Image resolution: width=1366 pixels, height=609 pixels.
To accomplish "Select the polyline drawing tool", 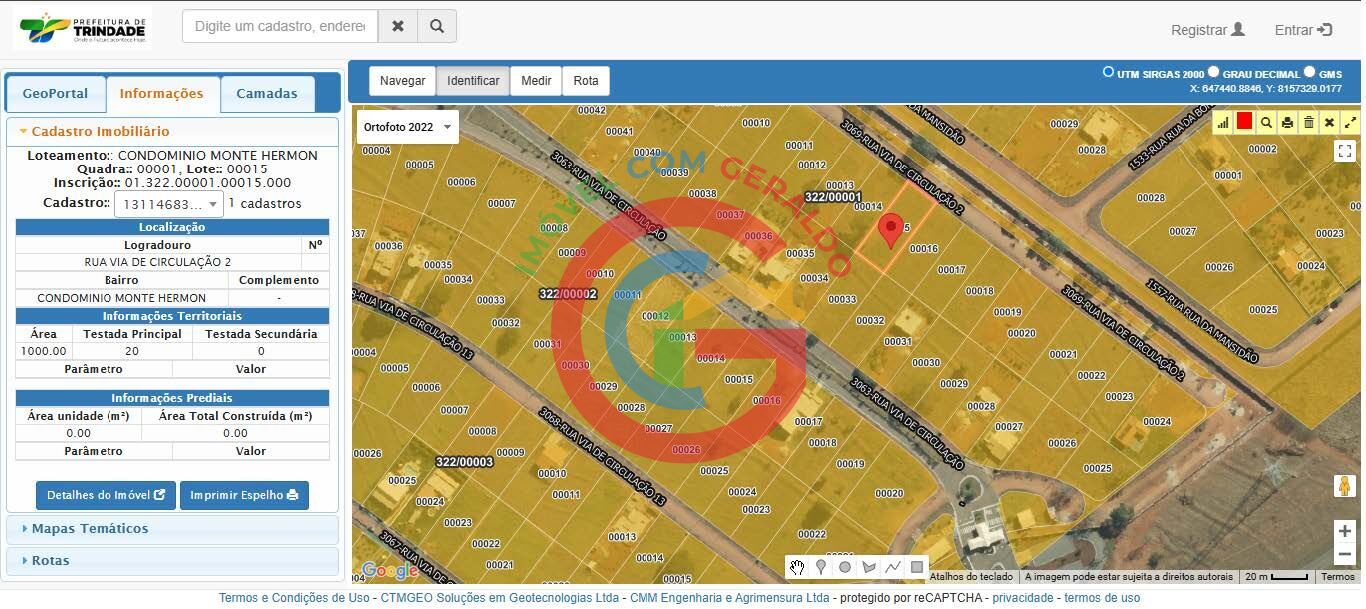I will point(893,567).
